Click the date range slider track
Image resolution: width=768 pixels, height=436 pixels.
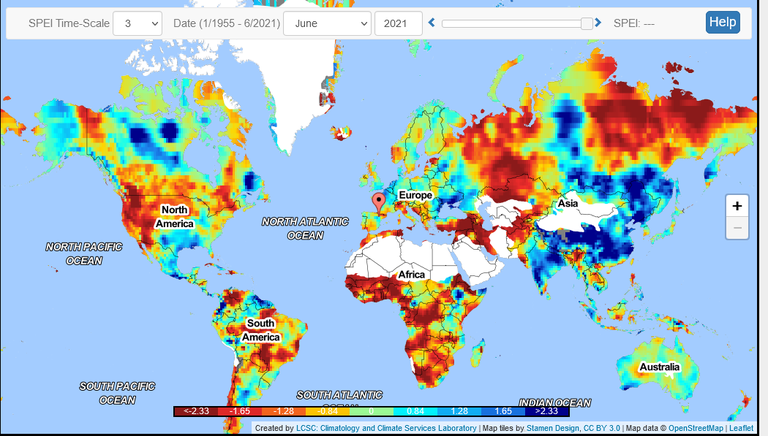(x=515, y=23)
